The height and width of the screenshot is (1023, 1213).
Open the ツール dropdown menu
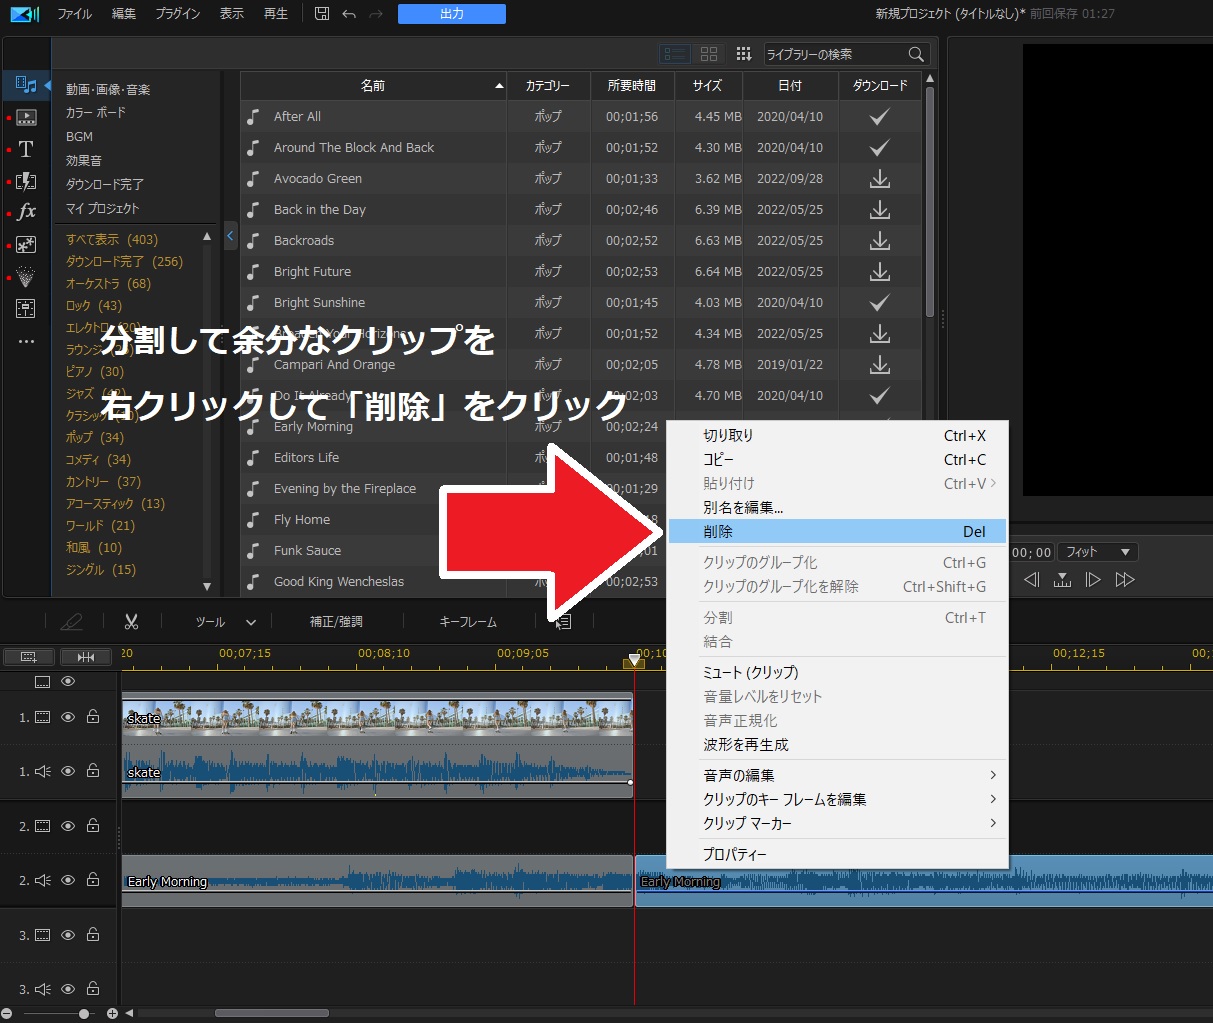pyautogui.click(x=226, y=622)
